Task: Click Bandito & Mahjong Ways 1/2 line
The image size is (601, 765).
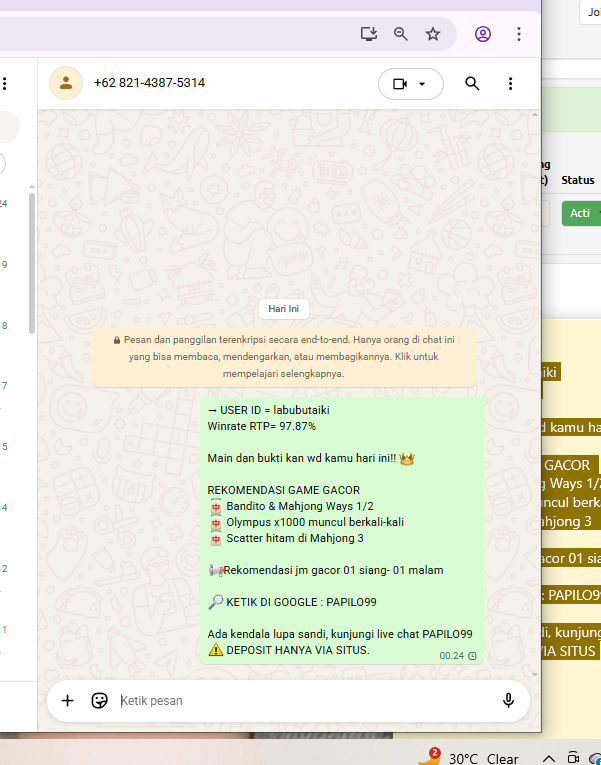Action: 290,506
